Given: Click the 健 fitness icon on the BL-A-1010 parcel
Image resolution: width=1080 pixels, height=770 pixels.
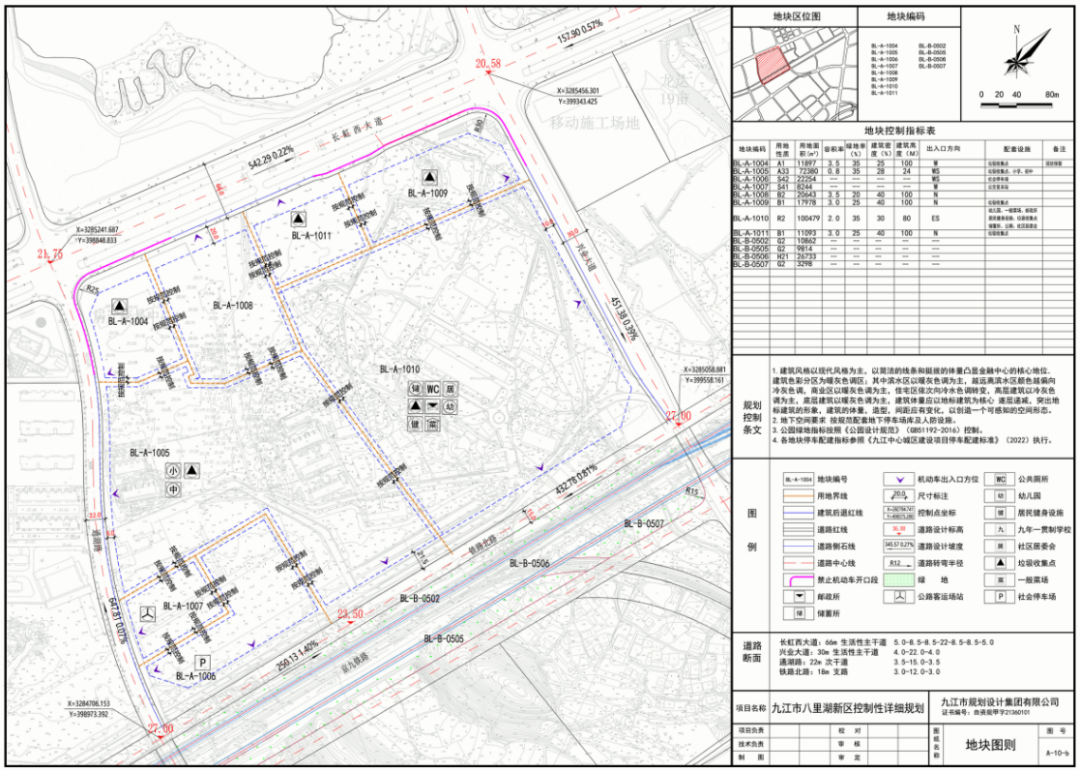Looking at the screenshot, I should [414, 424].
